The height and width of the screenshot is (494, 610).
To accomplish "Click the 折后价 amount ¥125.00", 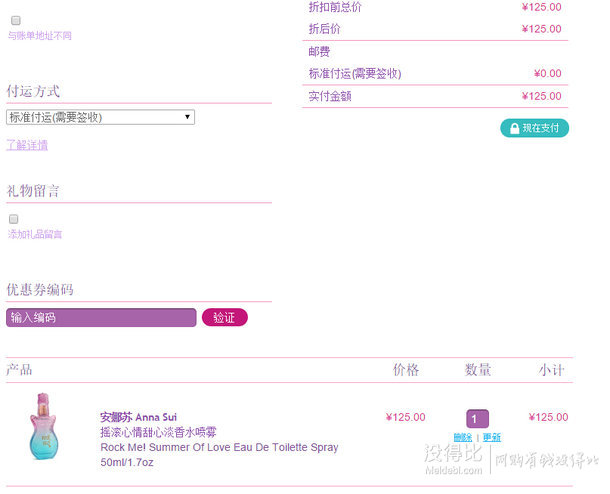I will 541,29.
